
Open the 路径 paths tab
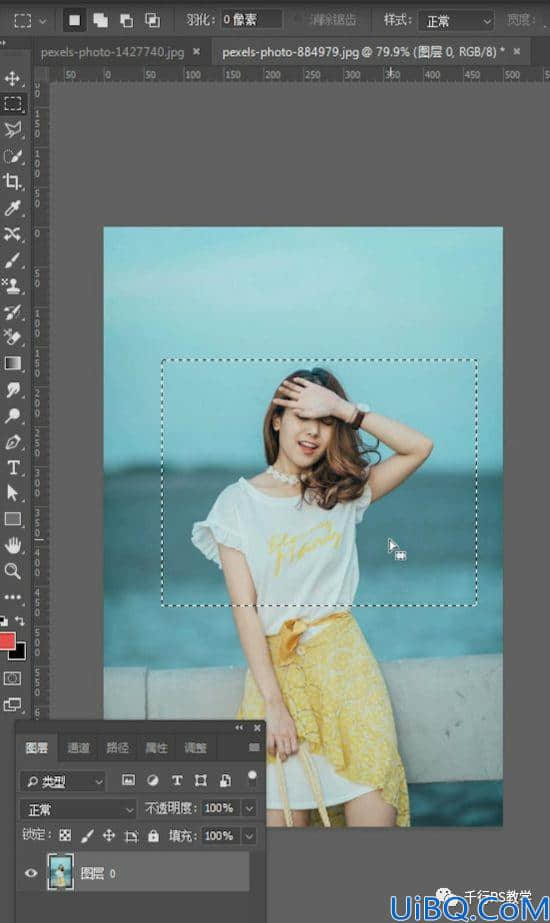point(117,748)
